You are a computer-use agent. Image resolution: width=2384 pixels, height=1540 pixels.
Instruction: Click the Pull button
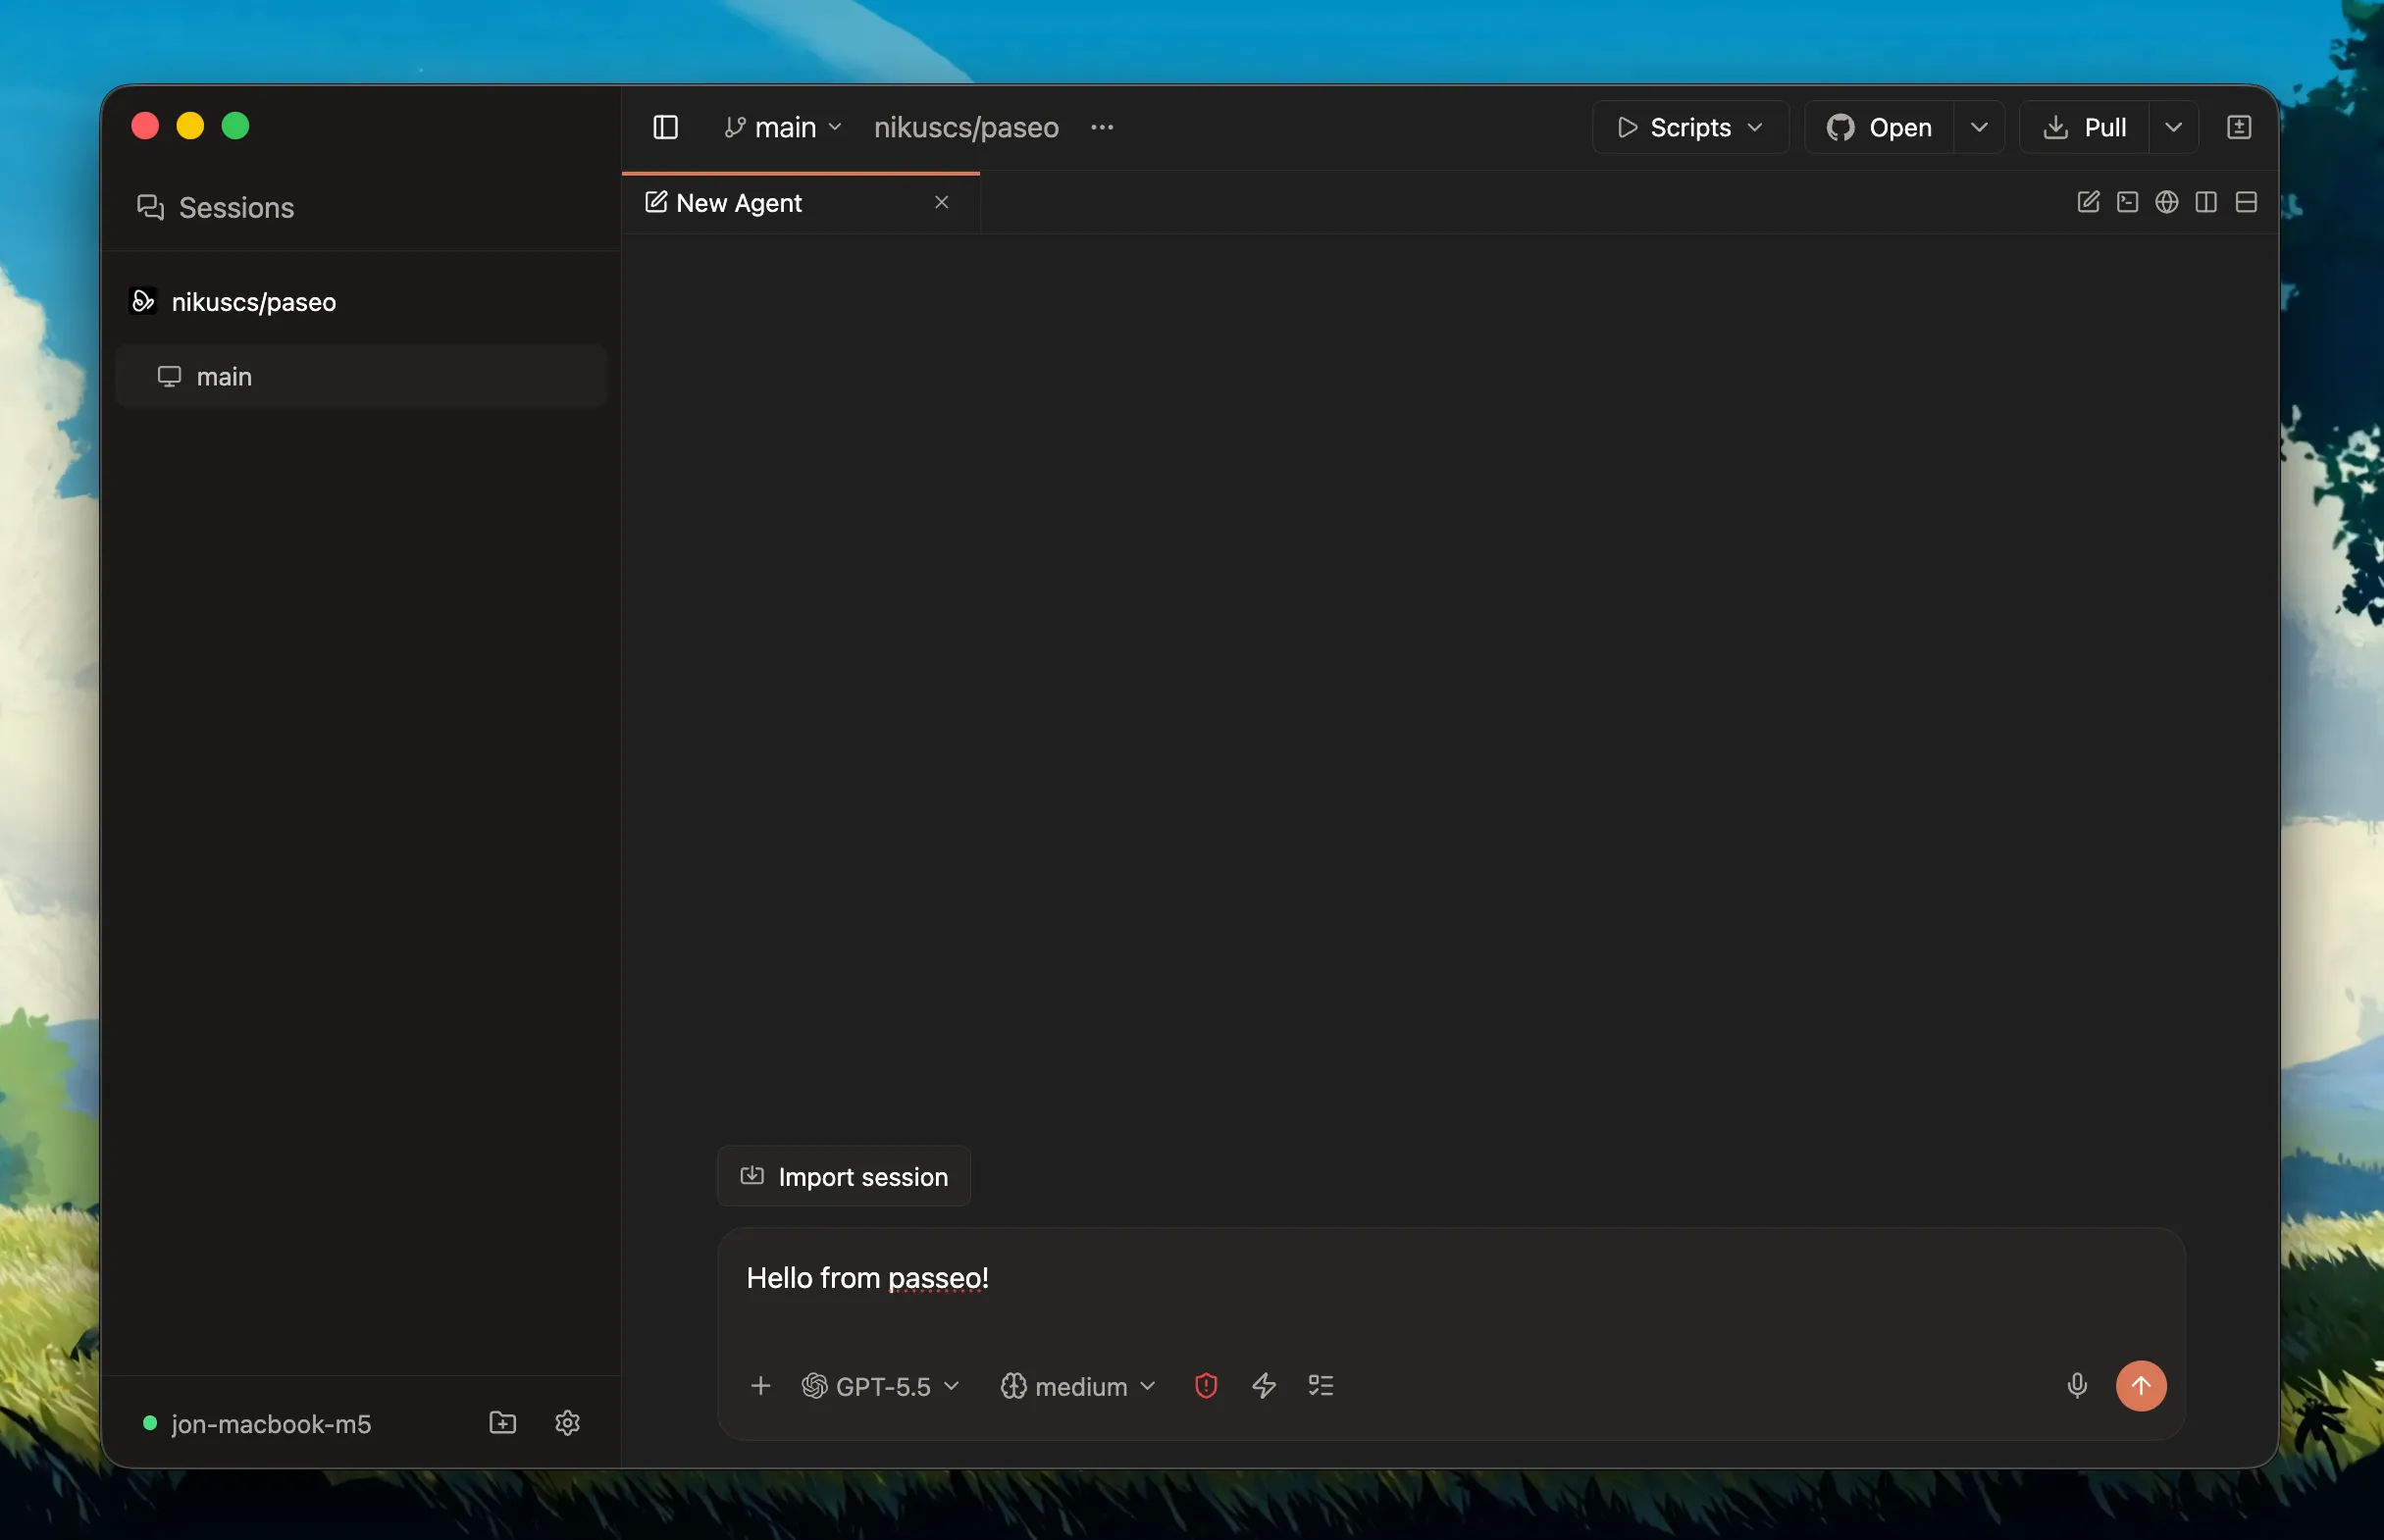point(2083,127)
